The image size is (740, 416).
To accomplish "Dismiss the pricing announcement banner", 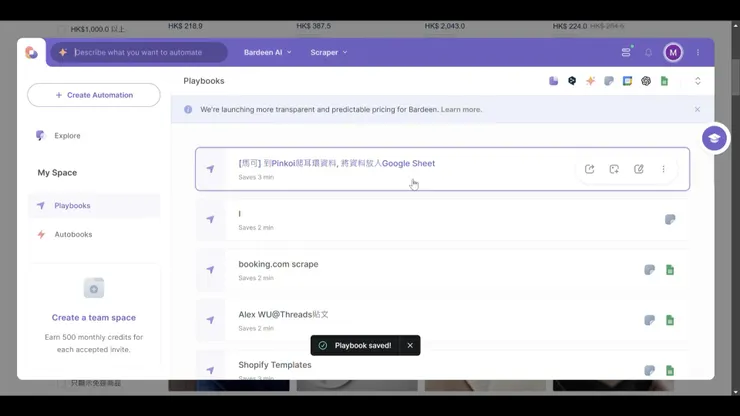I will pos(697,110).
